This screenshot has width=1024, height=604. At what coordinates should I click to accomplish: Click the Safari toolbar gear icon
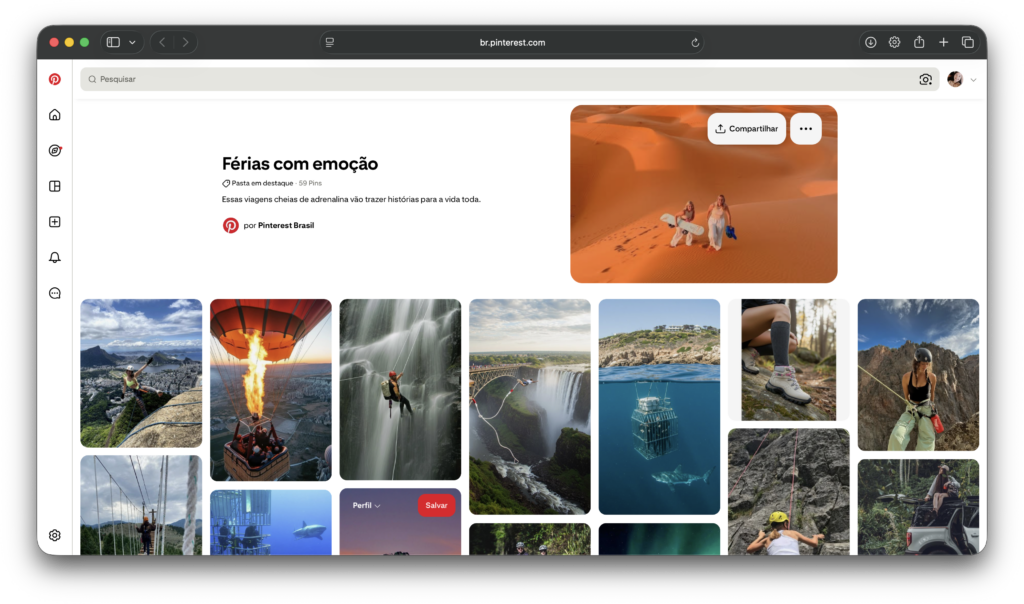tap(895, 42)
